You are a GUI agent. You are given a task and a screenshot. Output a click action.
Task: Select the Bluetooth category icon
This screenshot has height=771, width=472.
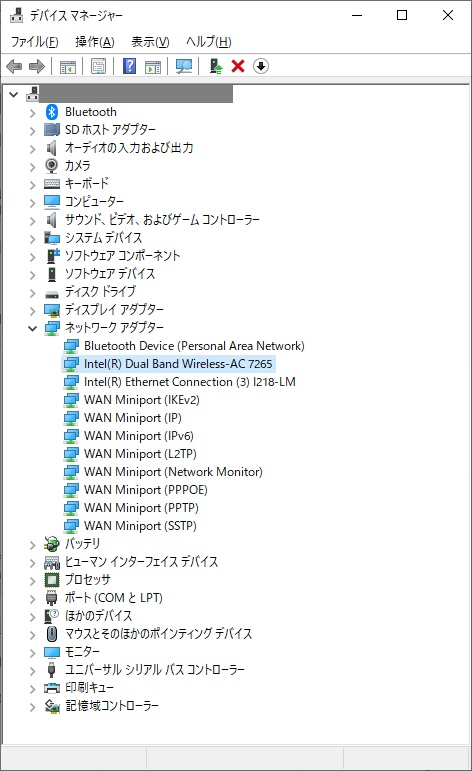(52, 112)
